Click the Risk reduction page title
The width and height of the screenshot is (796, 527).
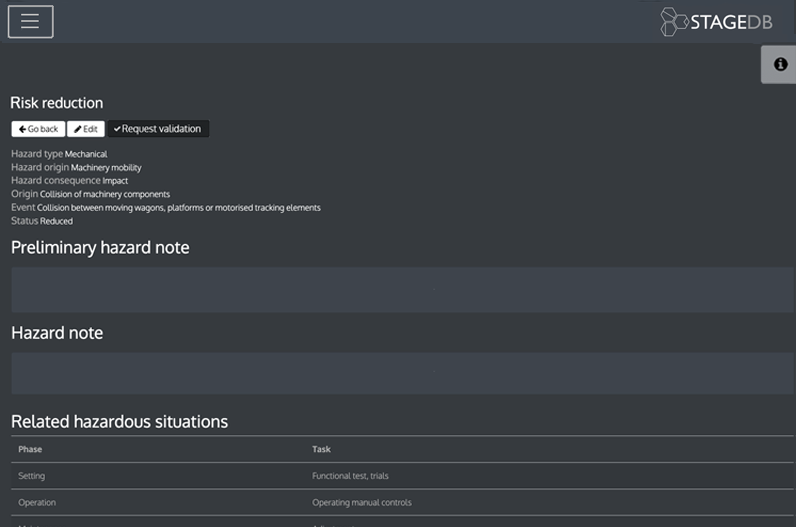tap(57, 103)
